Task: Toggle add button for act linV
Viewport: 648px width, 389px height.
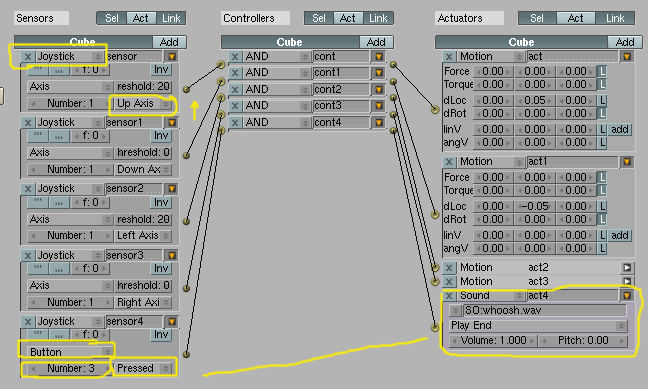Action: click(619, 129)
